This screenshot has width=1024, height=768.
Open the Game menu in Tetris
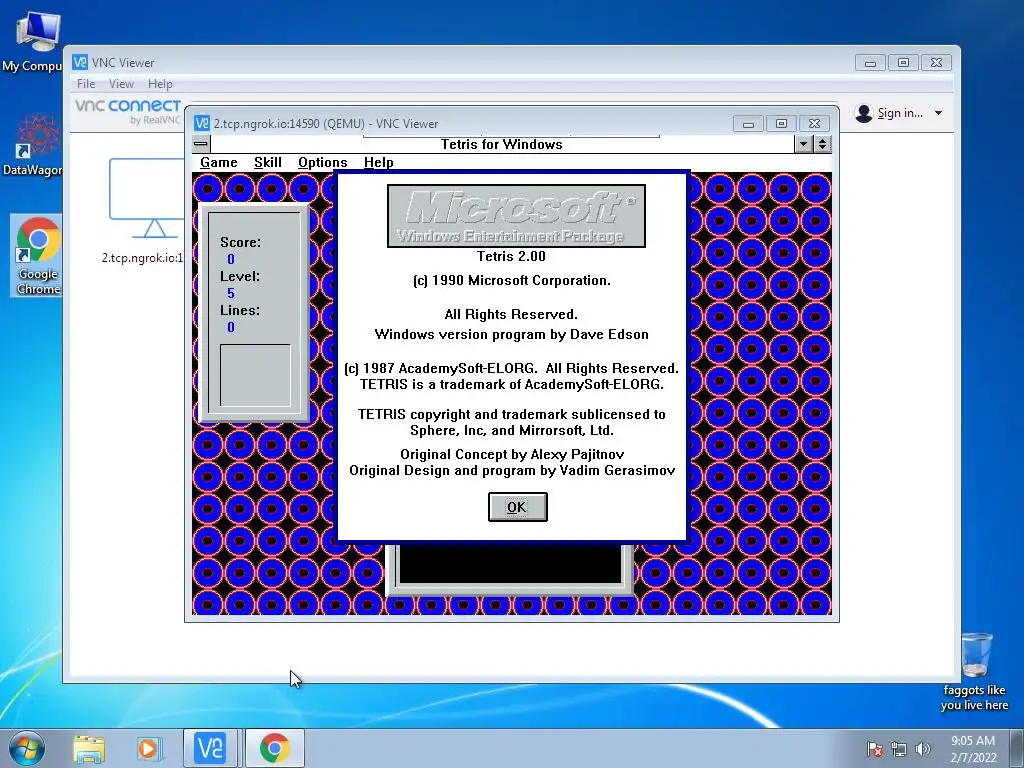pyautogui.click(x=219, y=162)
